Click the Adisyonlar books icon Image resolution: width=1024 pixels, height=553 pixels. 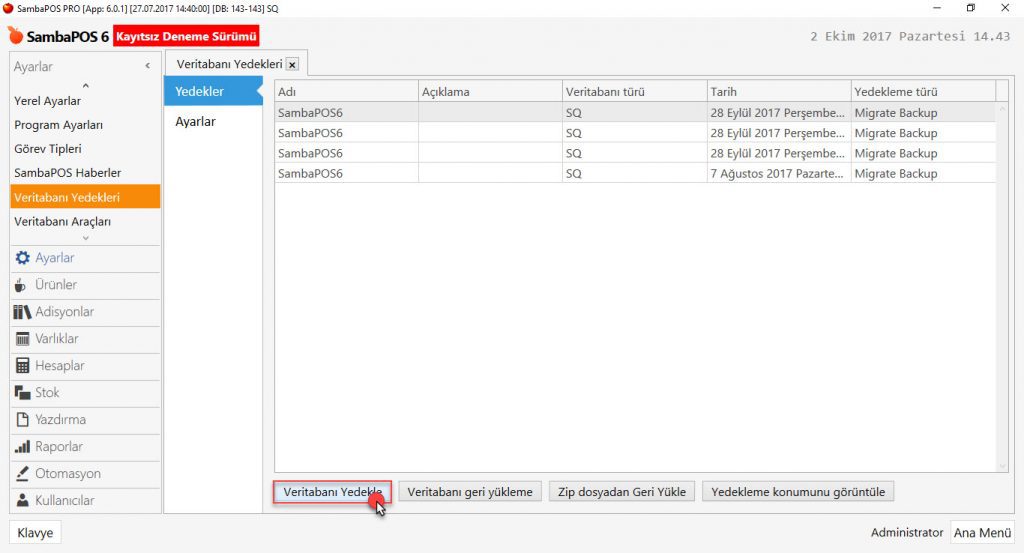point(22,312)
